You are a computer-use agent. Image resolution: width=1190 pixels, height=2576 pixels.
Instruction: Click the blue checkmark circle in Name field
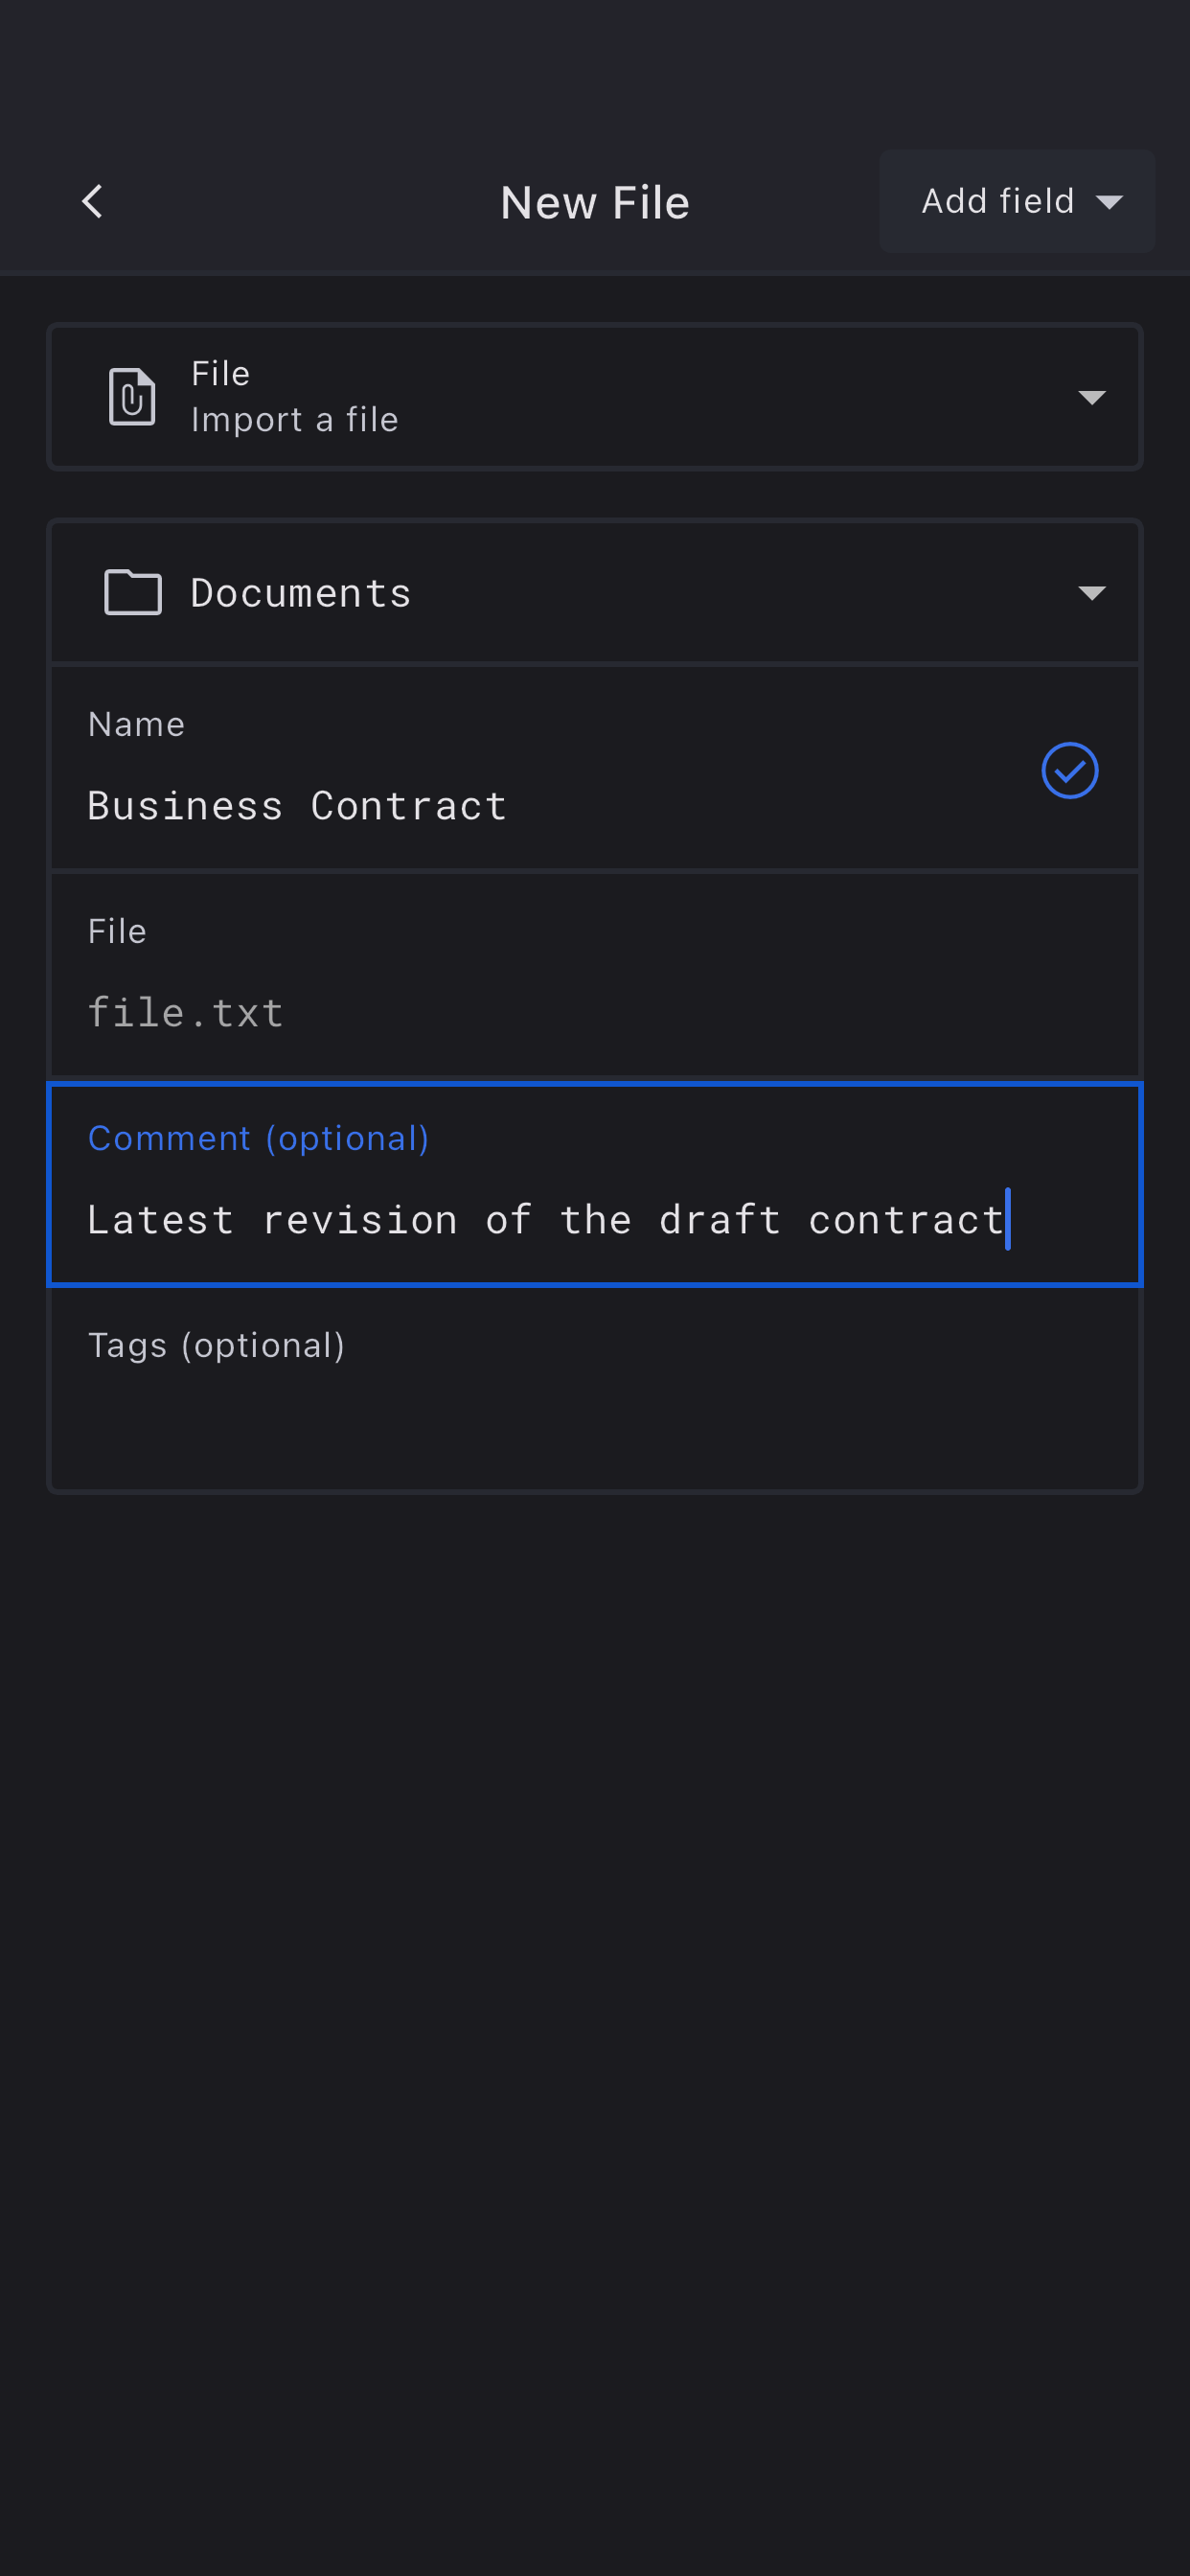point(1069,771)
